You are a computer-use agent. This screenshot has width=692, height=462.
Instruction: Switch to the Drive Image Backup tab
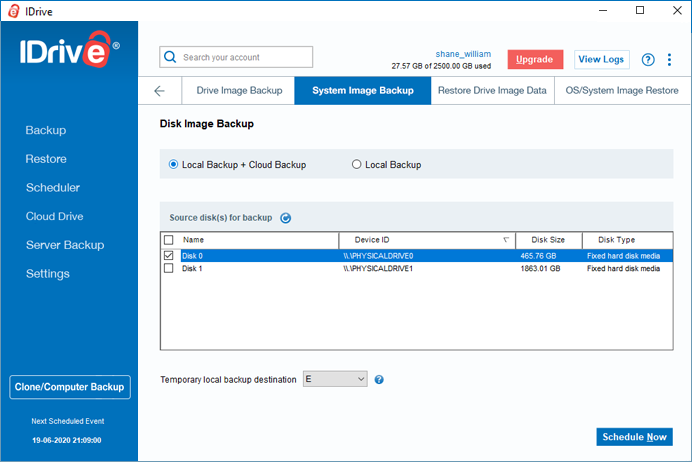click(239, 90)
